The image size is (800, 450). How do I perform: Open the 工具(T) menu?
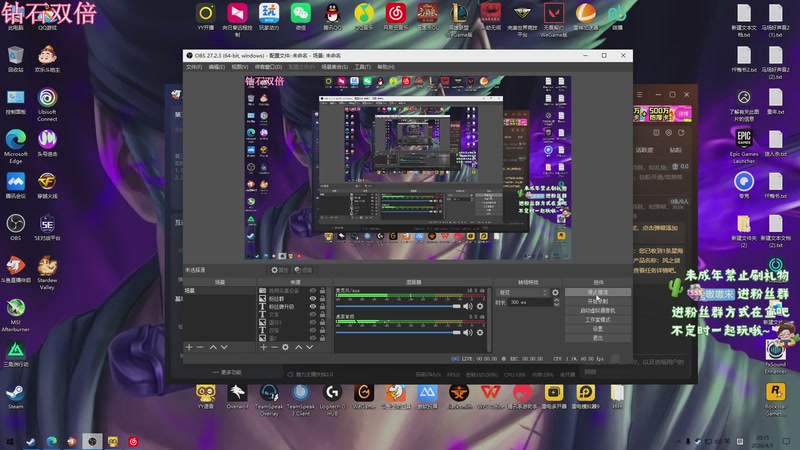click(x=363, y=67)
